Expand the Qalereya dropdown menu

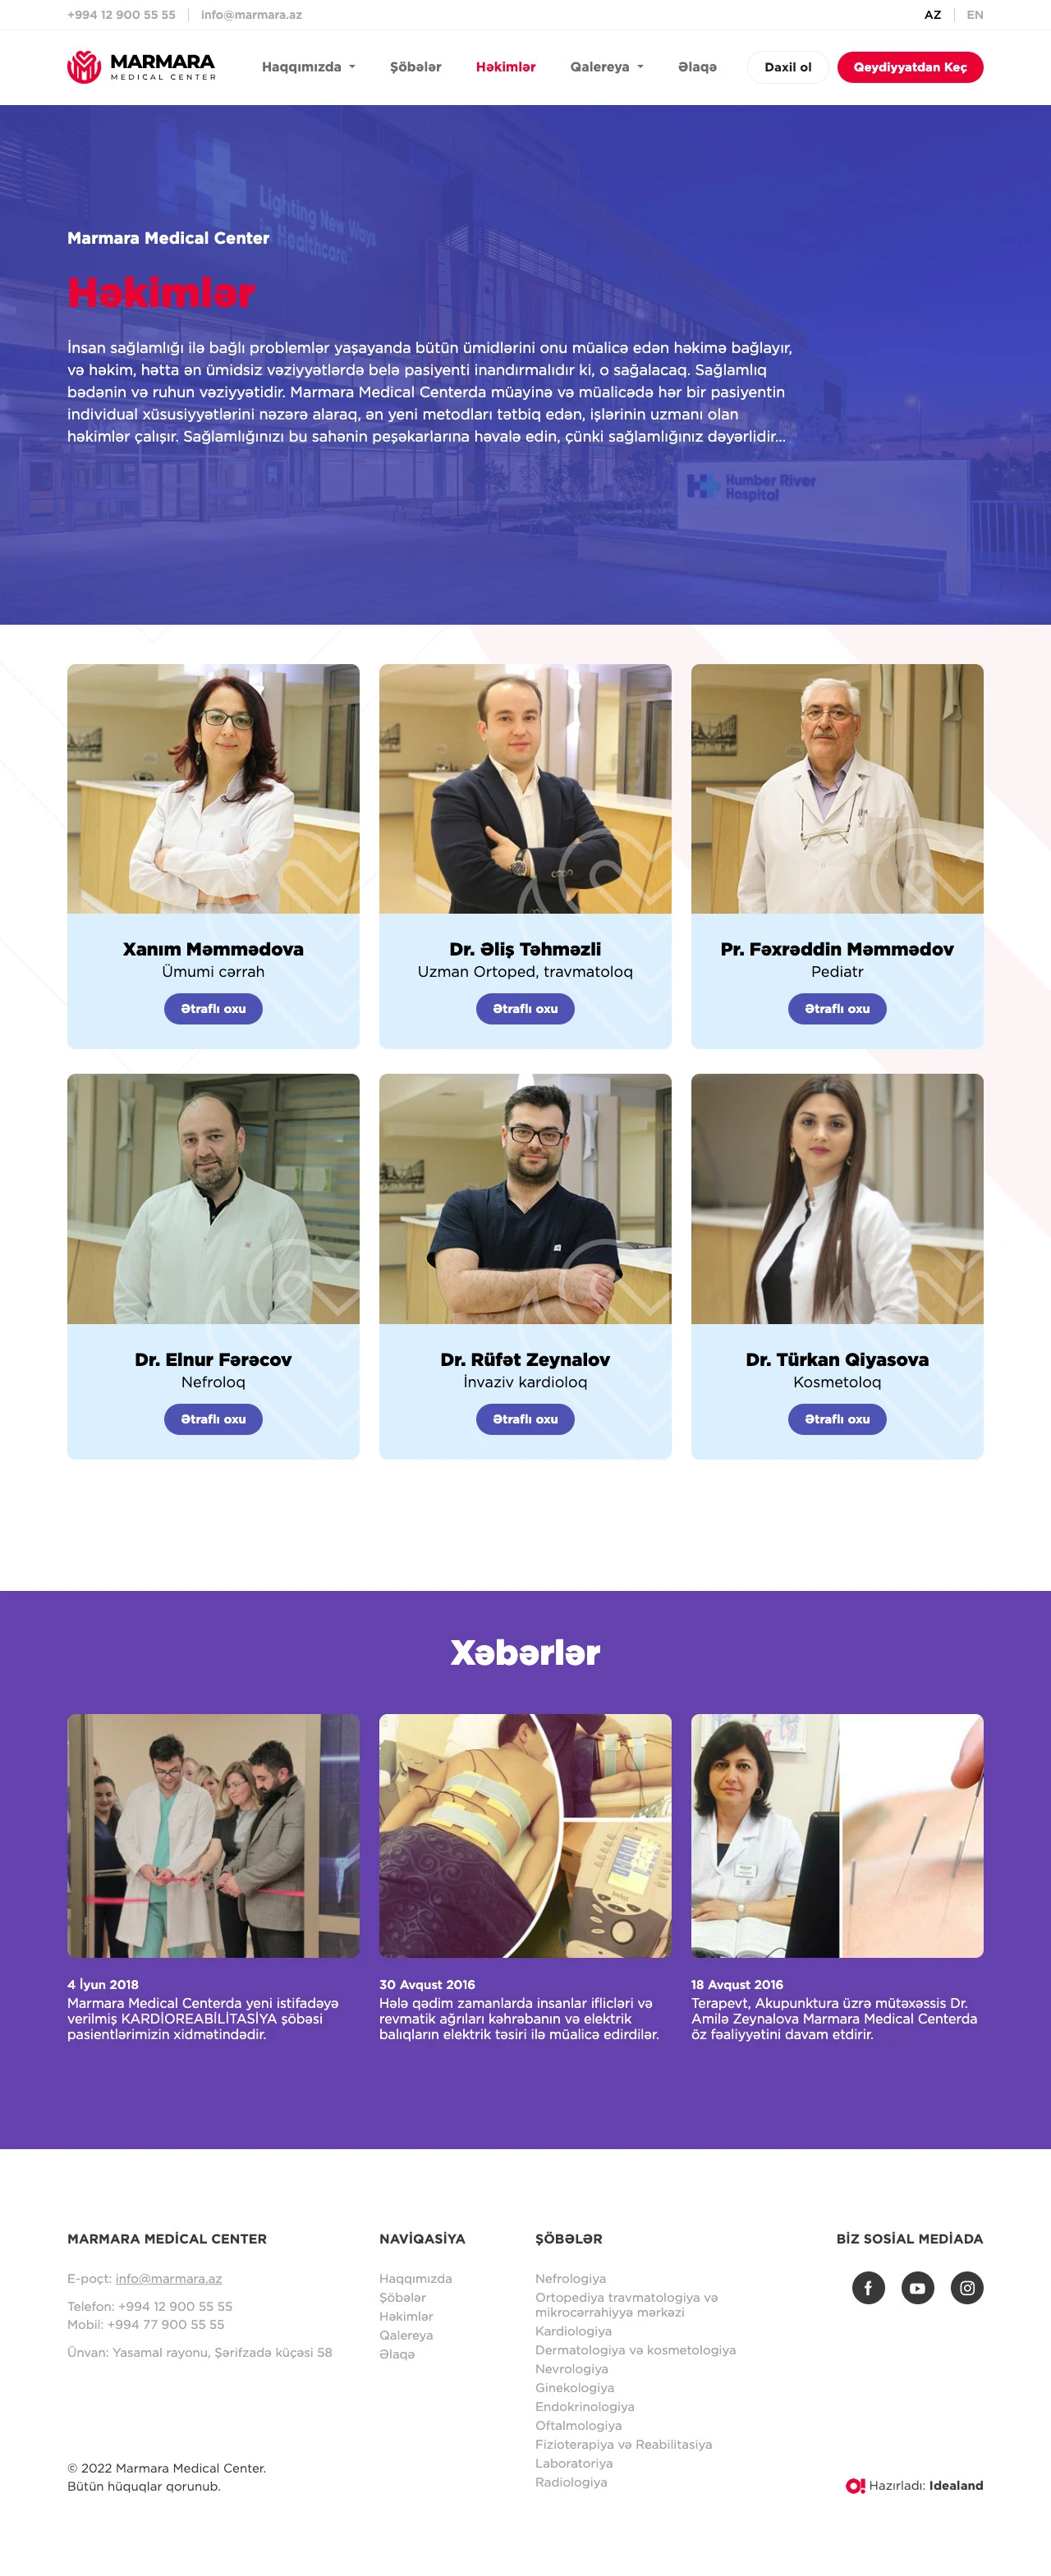(x=606, y=67)
